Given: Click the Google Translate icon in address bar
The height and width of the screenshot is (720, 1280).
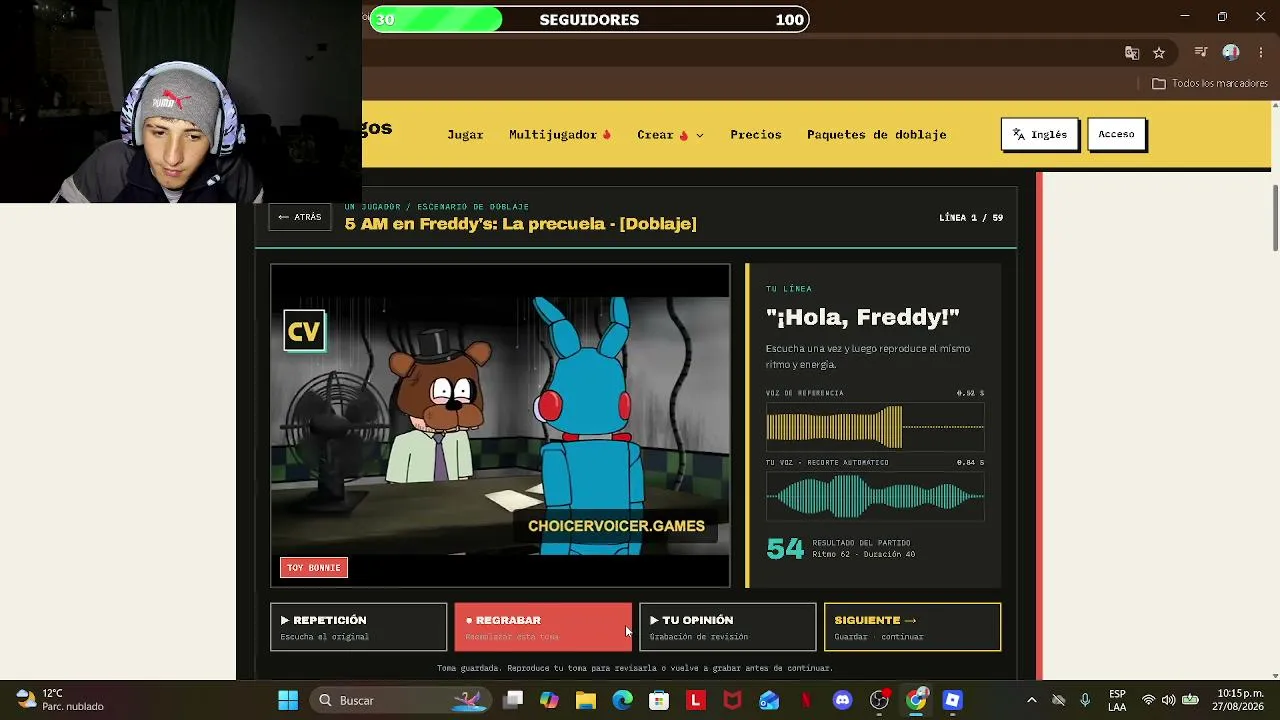Looking at the screenshot, I should [1132, 53].
